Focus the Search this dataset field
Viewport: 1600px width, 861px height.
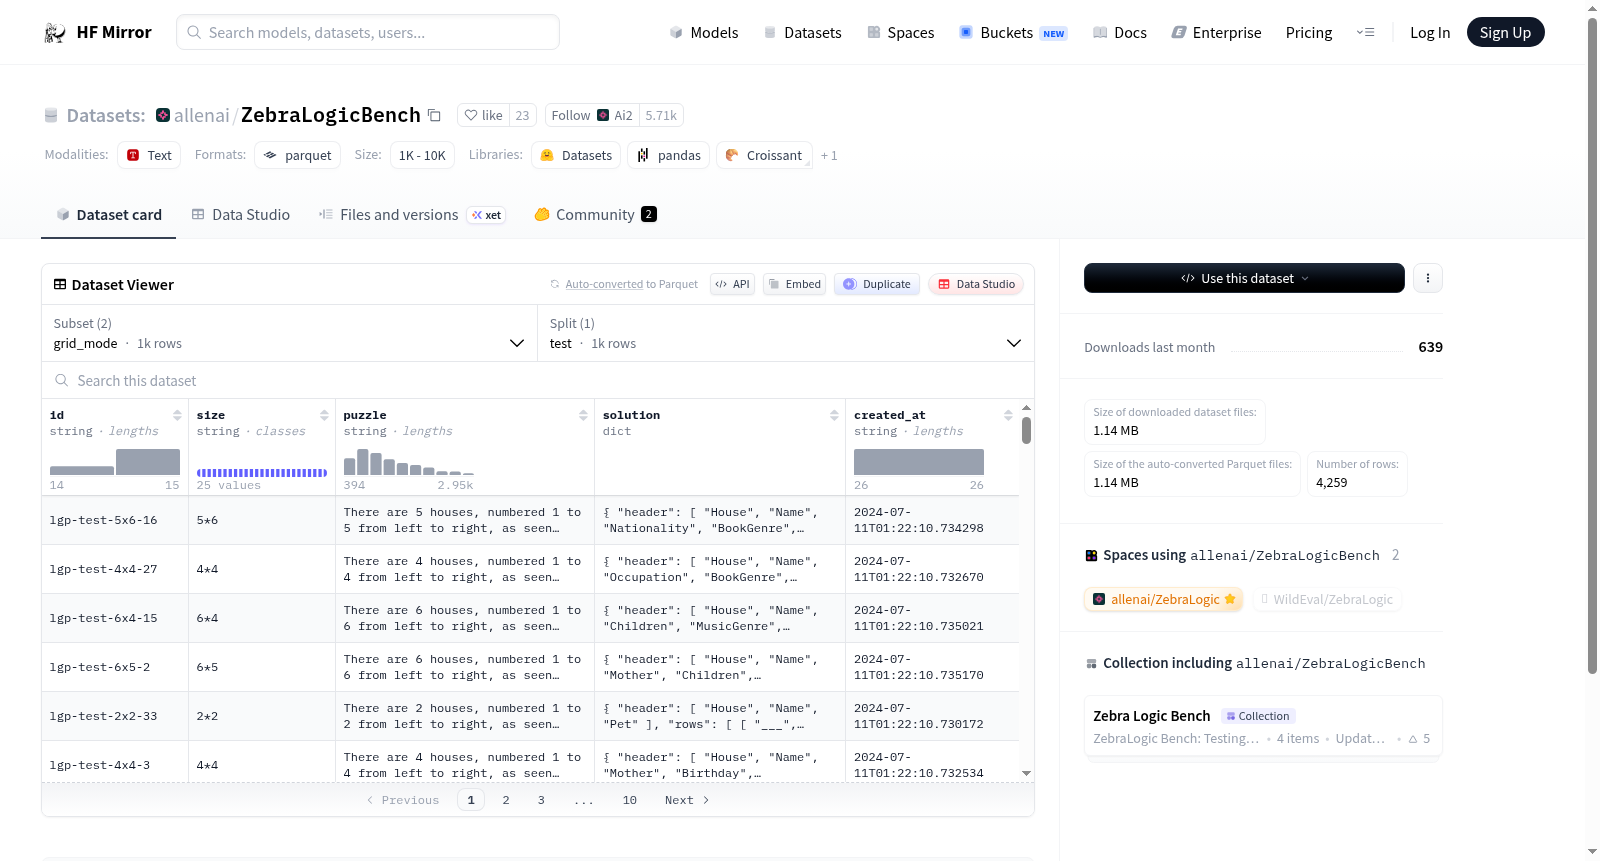[538, 381]
